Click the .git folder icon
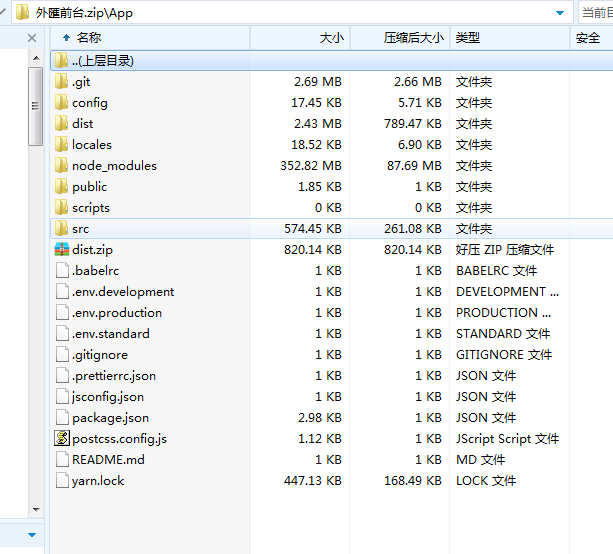 (x=62, y=82)
